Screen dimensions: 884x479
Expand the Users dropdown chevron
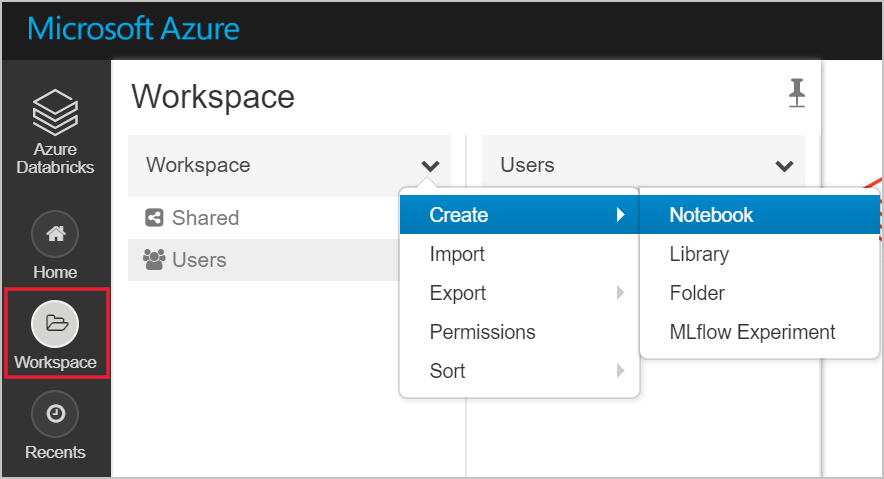point(784,166)
